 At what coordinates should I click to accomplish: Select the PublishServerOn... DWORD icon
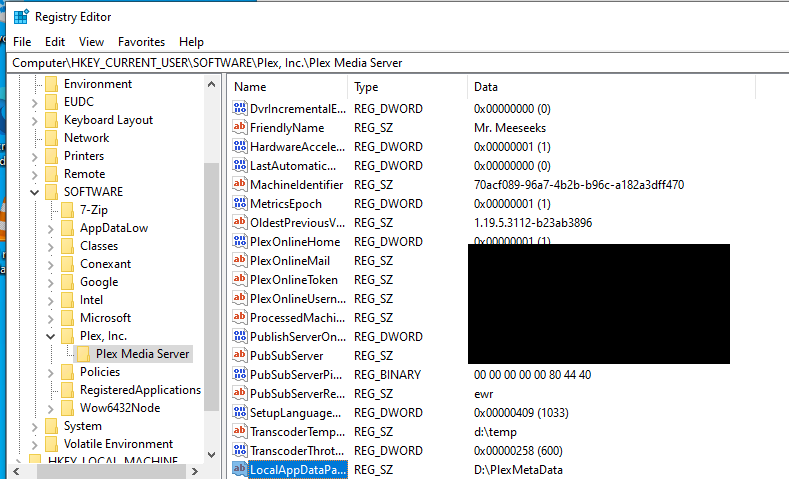[240, 336]
